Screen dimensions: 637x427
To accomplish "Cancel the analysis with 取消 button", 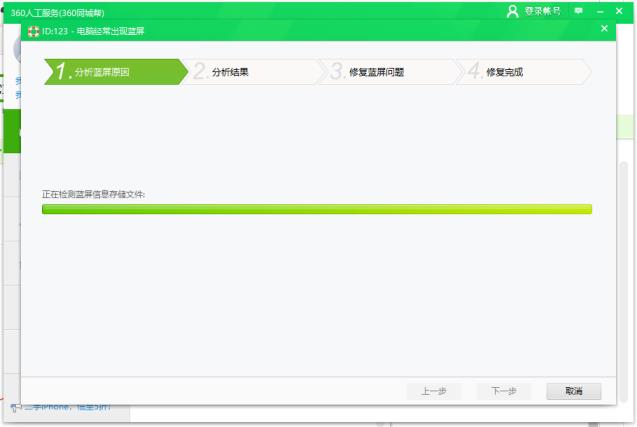I will [573, 391].
